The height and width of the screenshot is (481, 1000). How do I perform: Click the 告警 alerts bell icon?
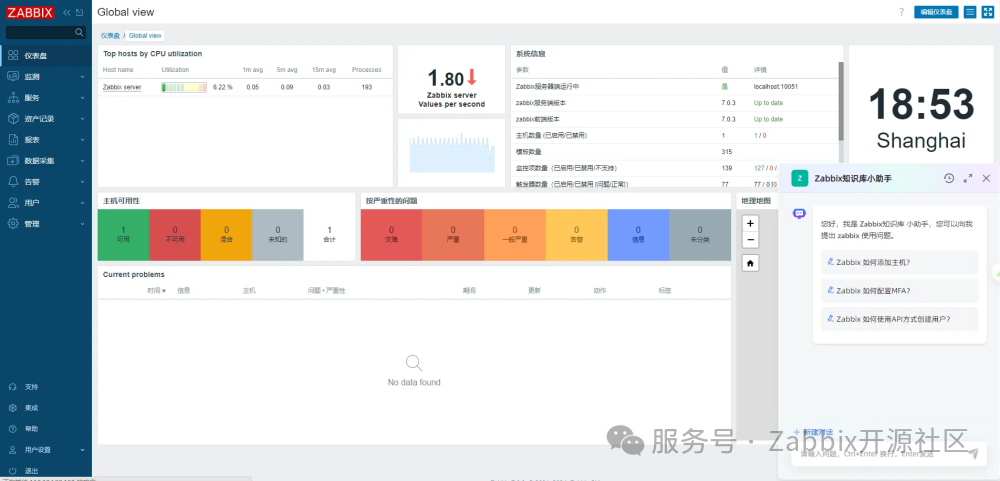[13, 182]
